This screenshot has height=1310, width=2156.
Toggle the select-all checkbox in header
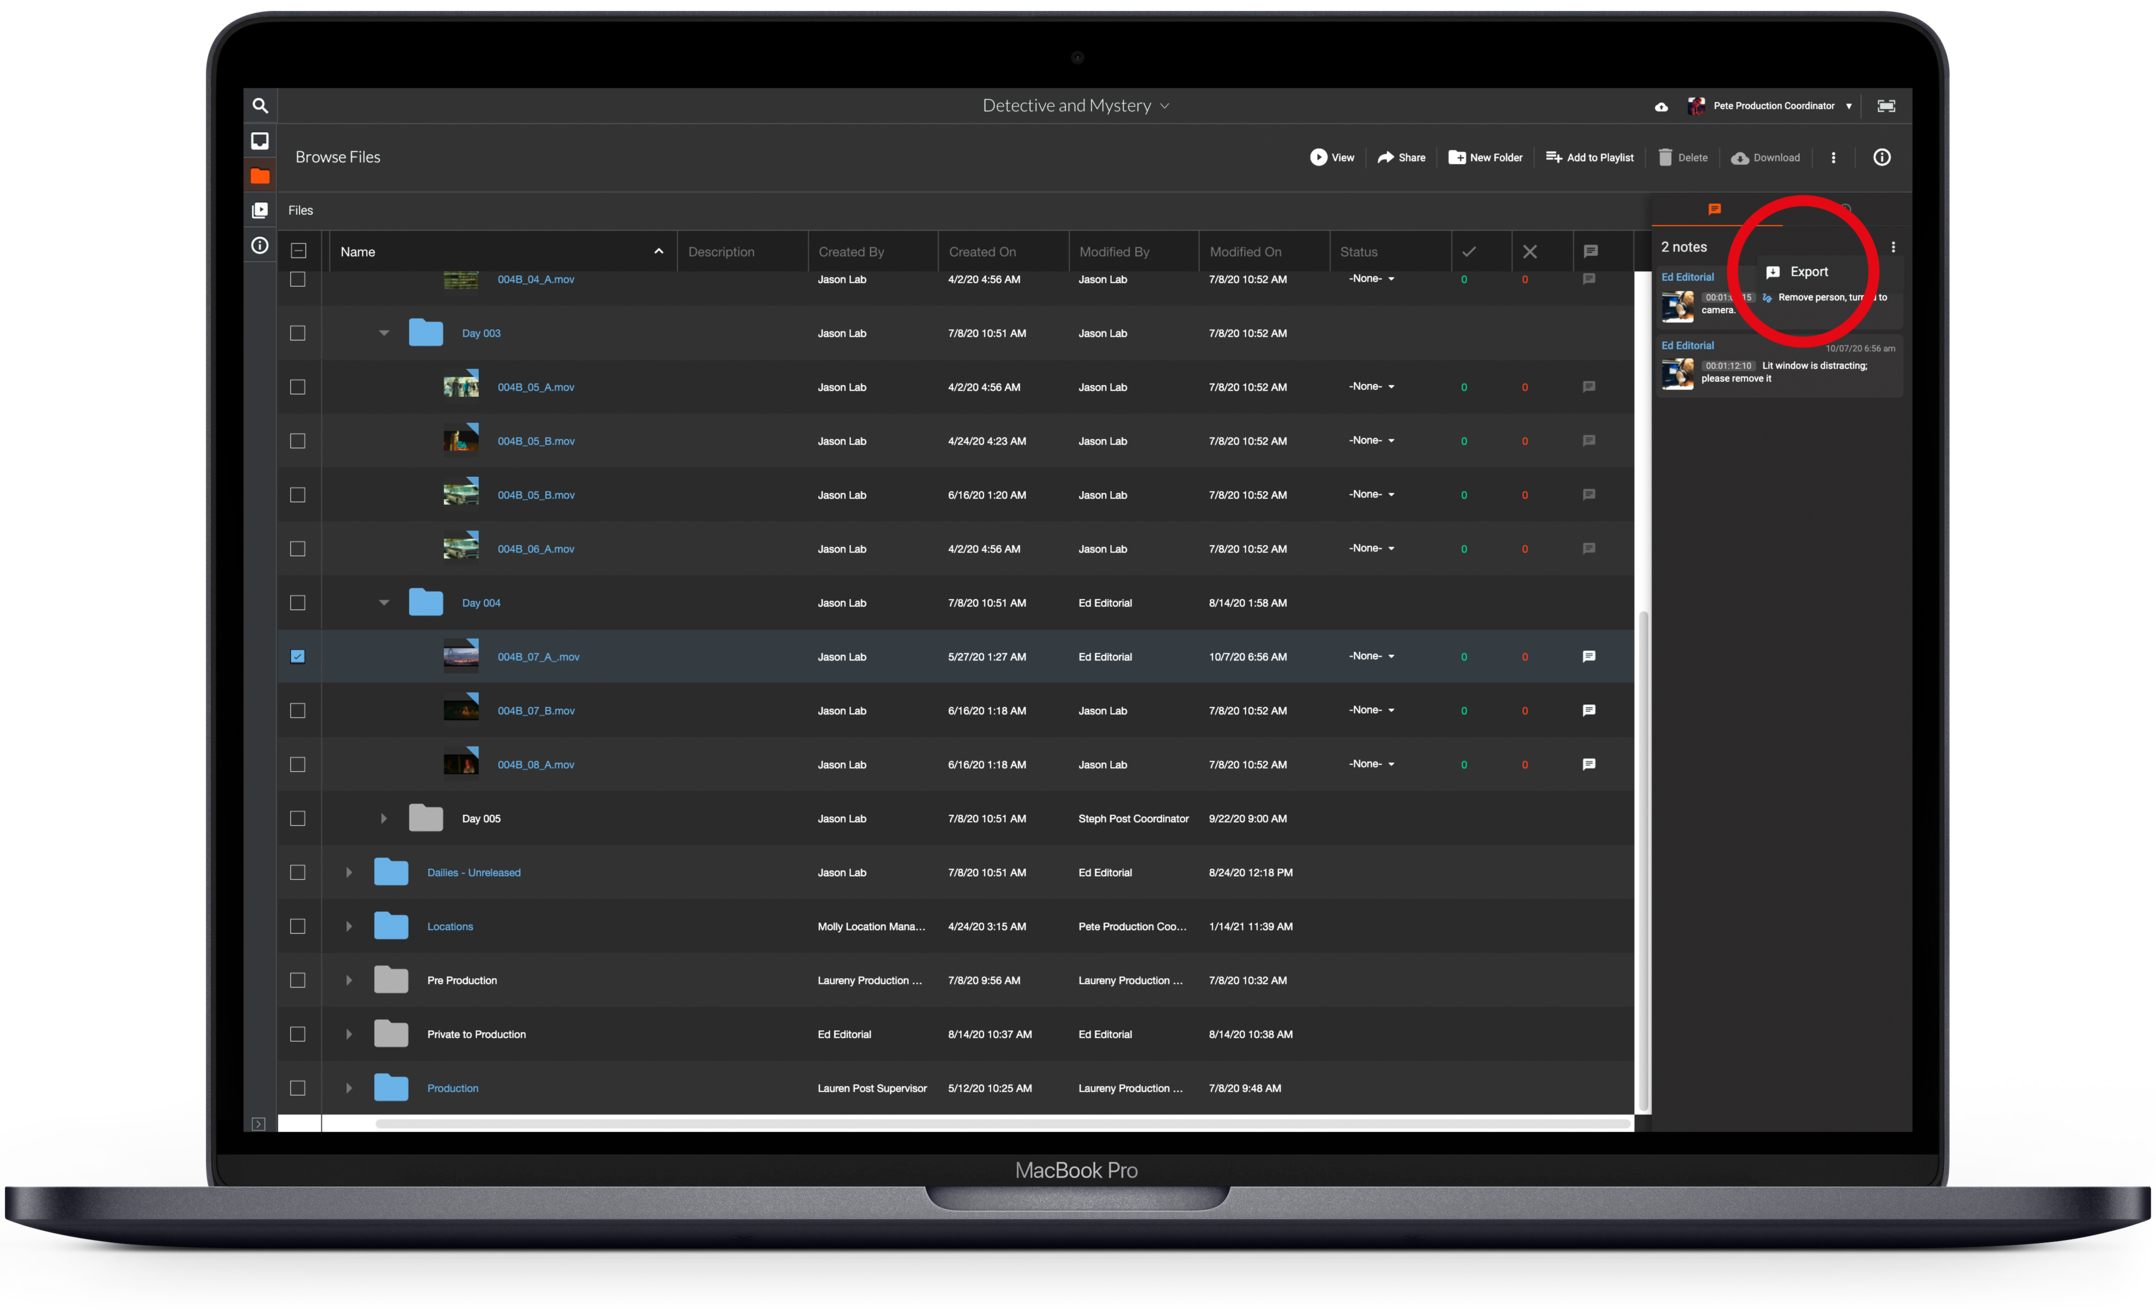click(298, 251)
